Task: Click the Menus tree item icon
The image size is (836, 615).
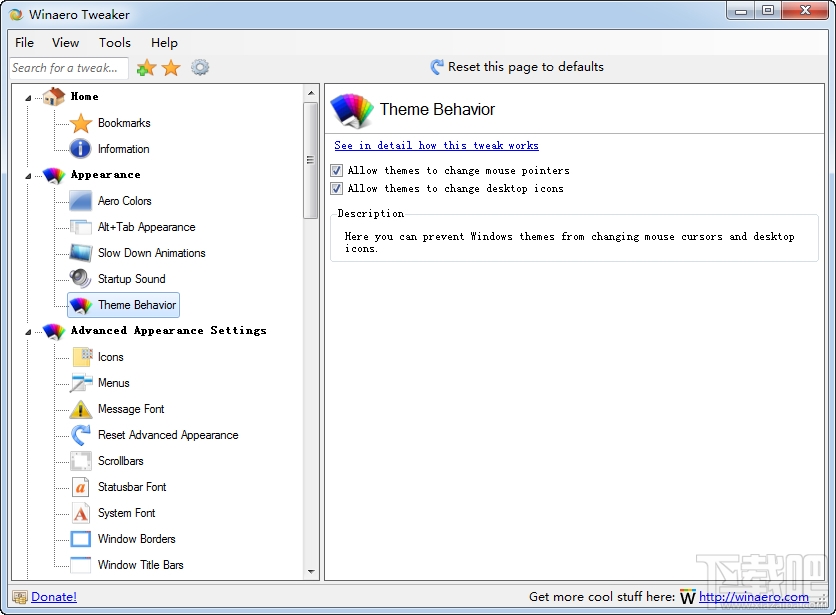Action: coord(81,382)
